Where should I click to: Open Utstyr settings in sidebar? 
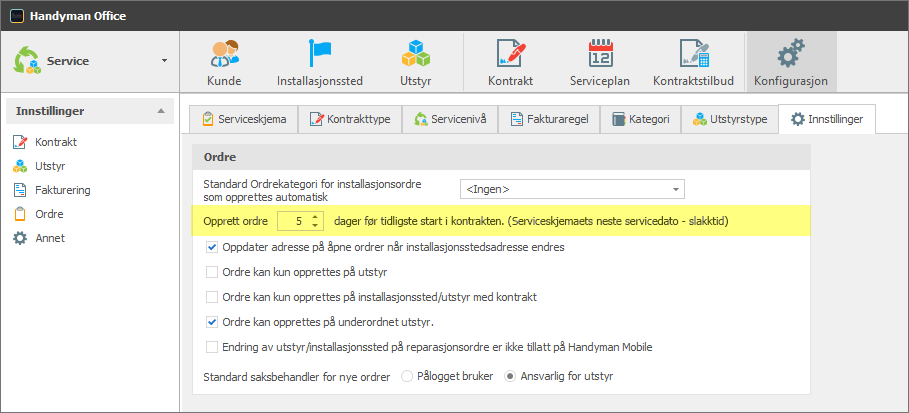tap(50, 166)
